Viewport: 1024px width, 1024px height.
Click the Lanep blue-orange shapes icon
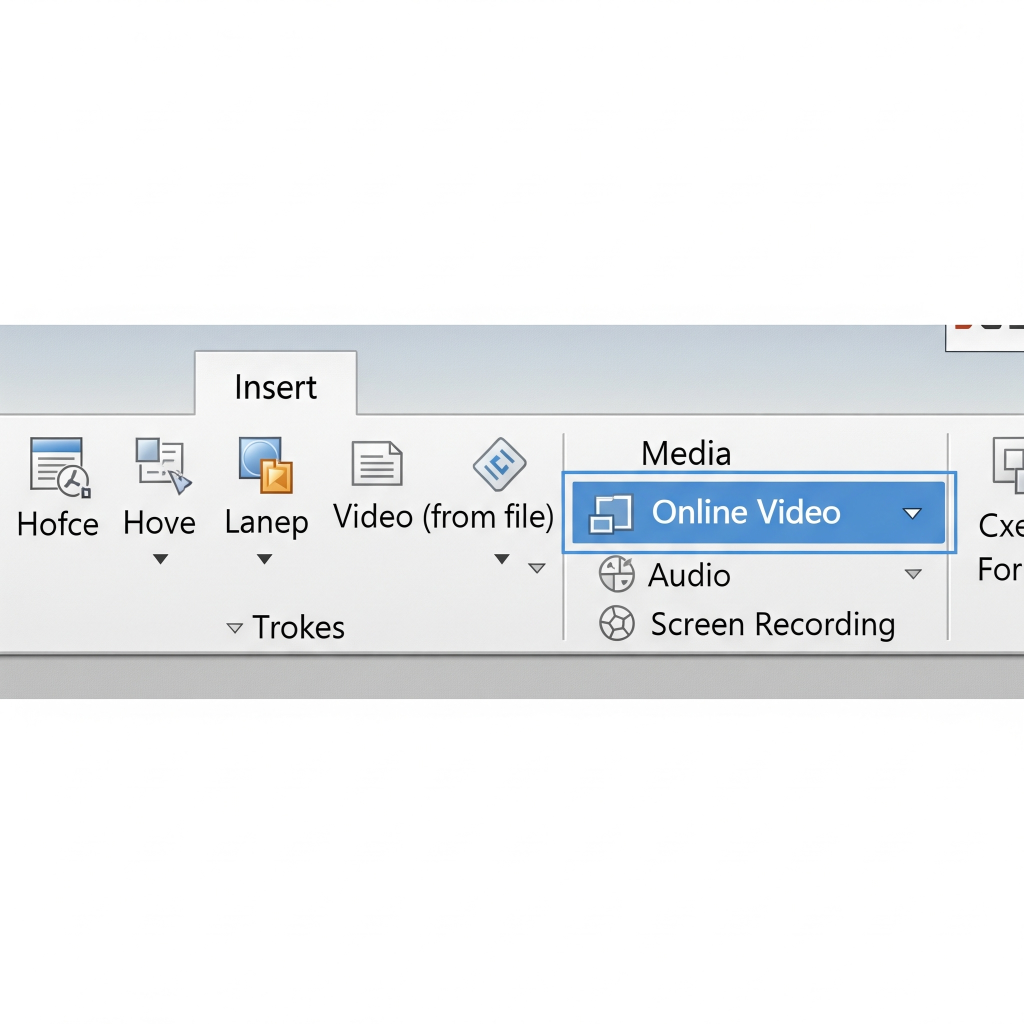[266, 464]
